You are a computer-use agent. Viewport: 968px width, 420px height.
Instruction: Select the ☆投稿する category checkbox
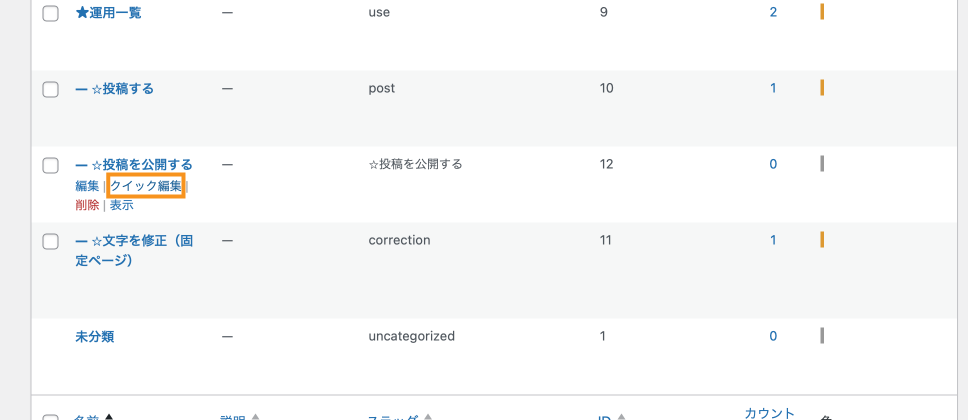51,89
